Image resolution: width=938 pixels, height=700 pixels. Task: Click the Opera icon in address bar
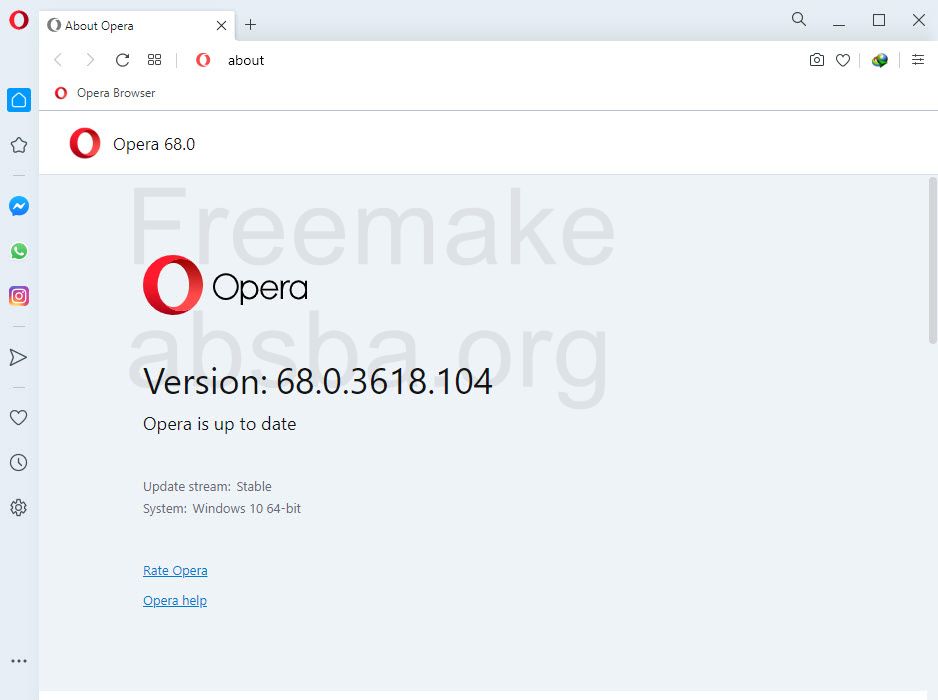pos(203,60)
